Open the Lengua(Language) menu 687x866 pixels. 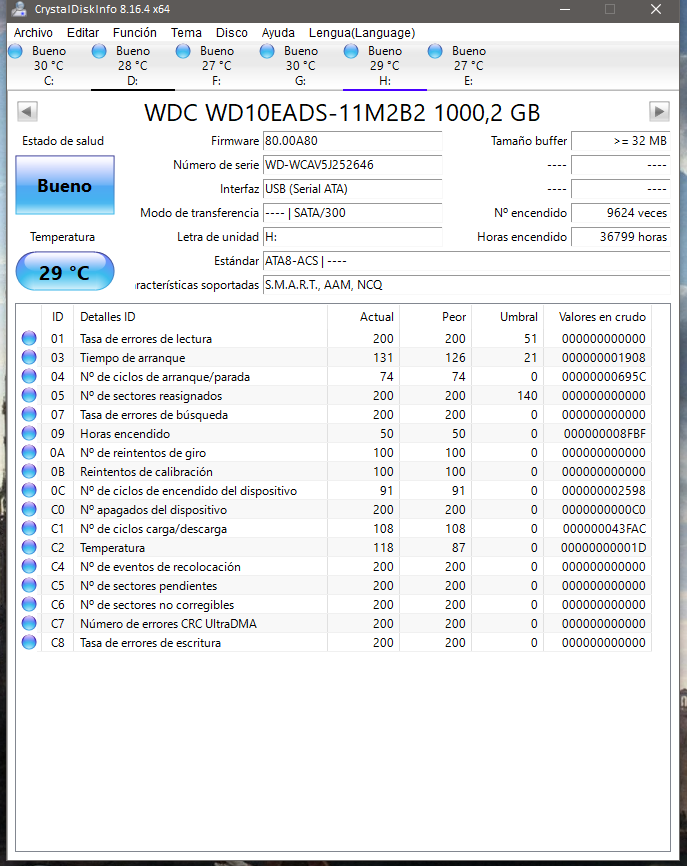click(362, 33)
